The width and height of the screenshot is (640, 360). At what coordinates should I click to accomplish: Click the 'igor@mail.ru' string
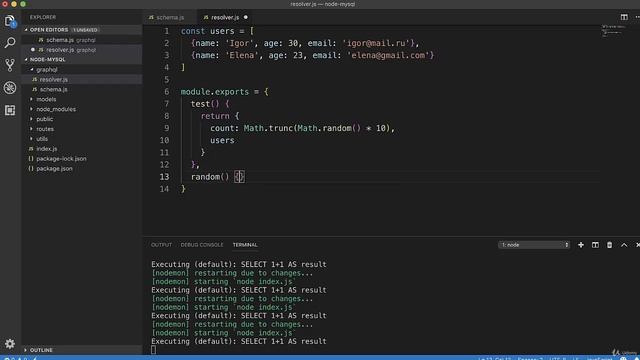[x=376, y=43]
